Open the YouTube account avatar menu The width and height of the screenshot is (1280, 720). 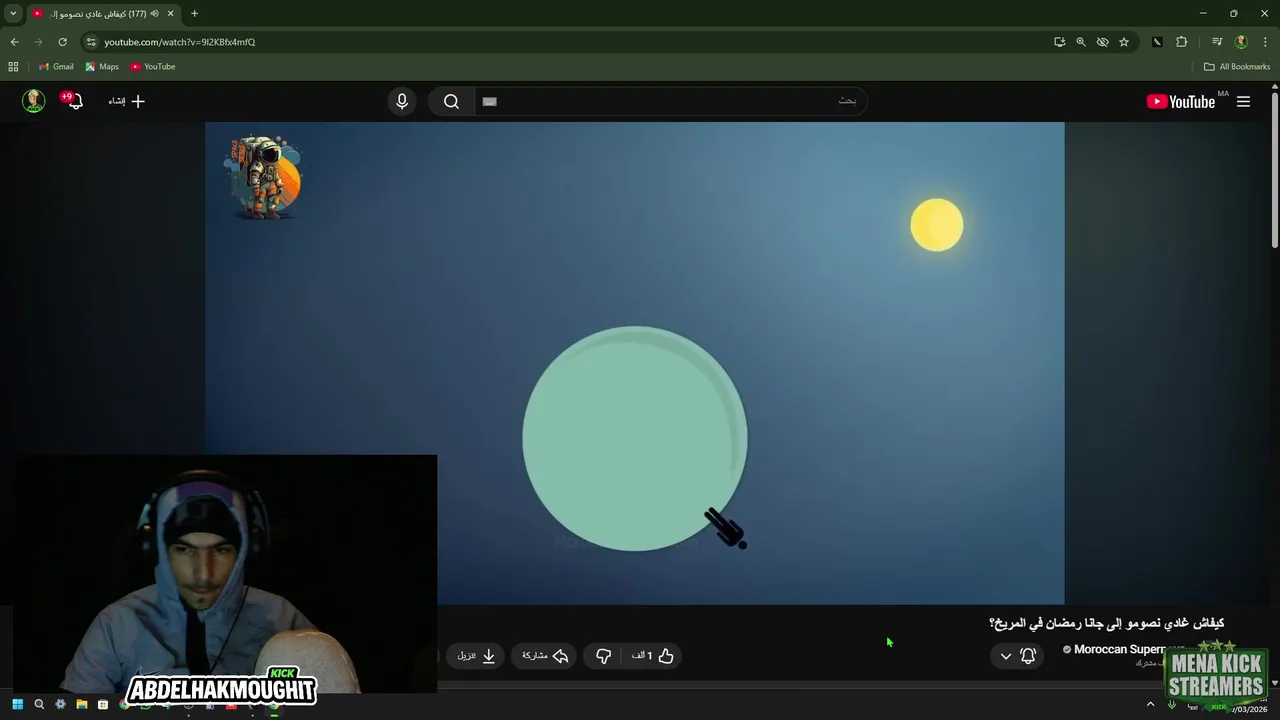click(34, 101)
